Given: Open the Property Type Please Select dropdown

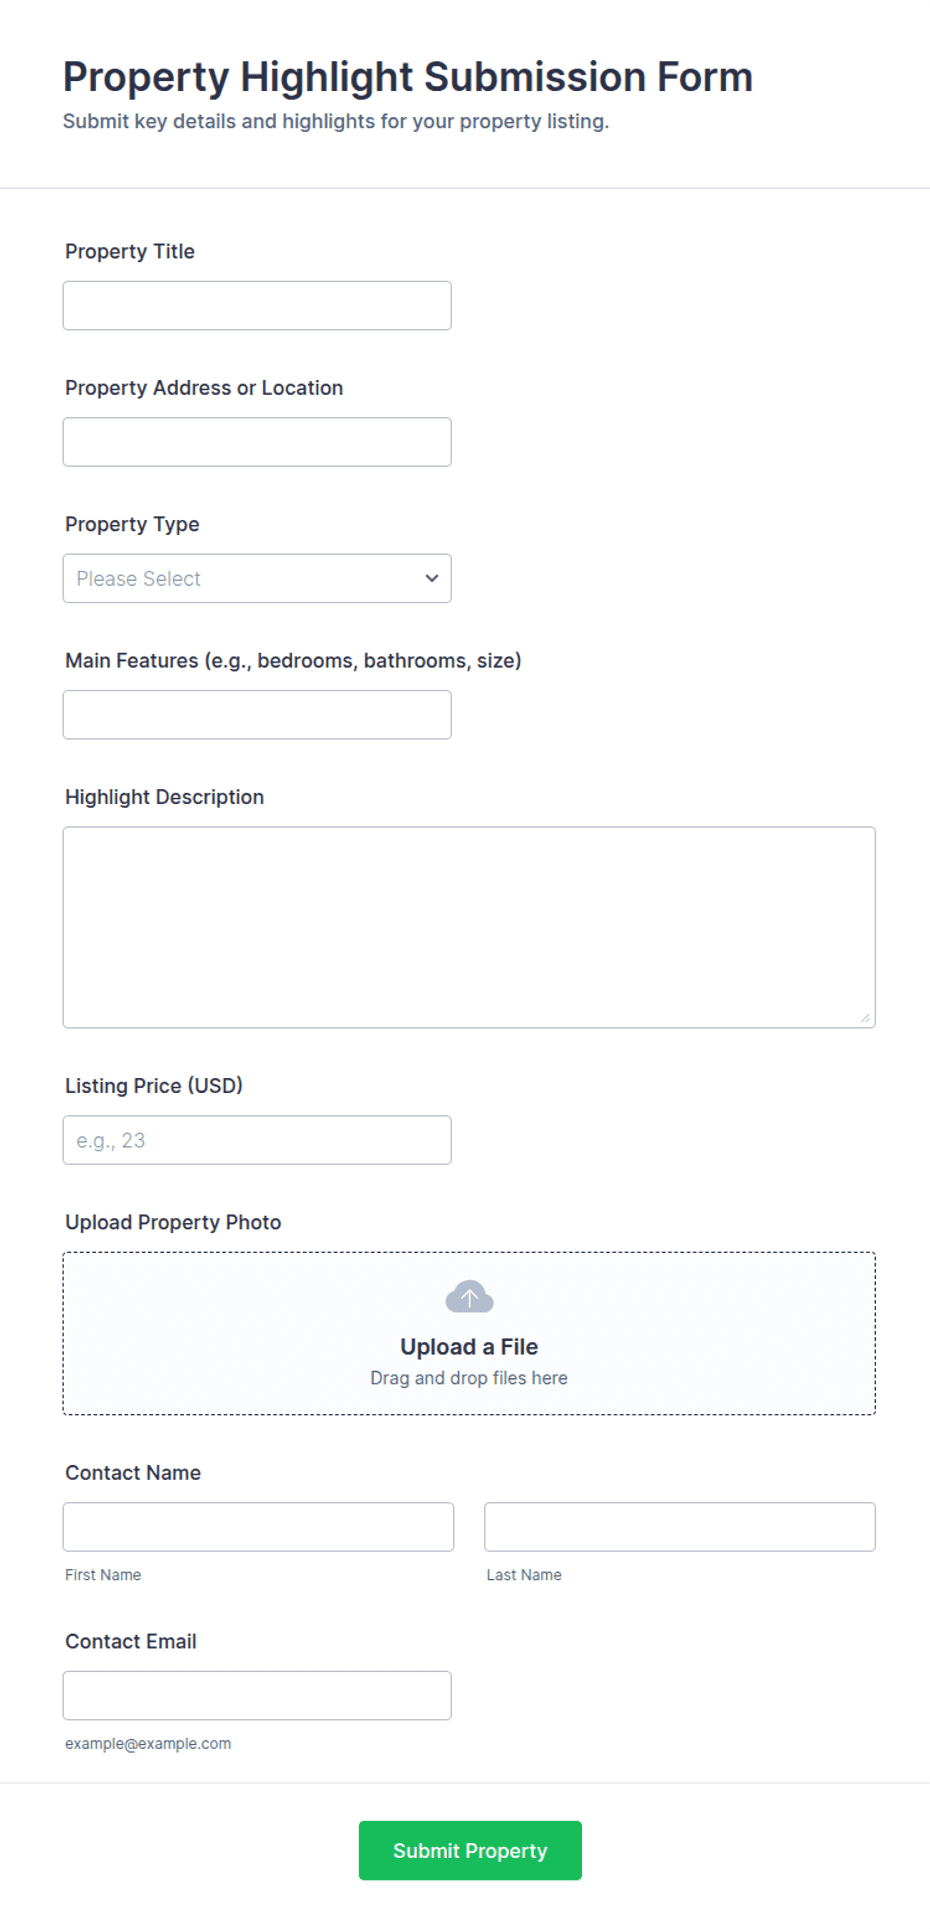Looking at the screenshot, I should pos(257,578).
